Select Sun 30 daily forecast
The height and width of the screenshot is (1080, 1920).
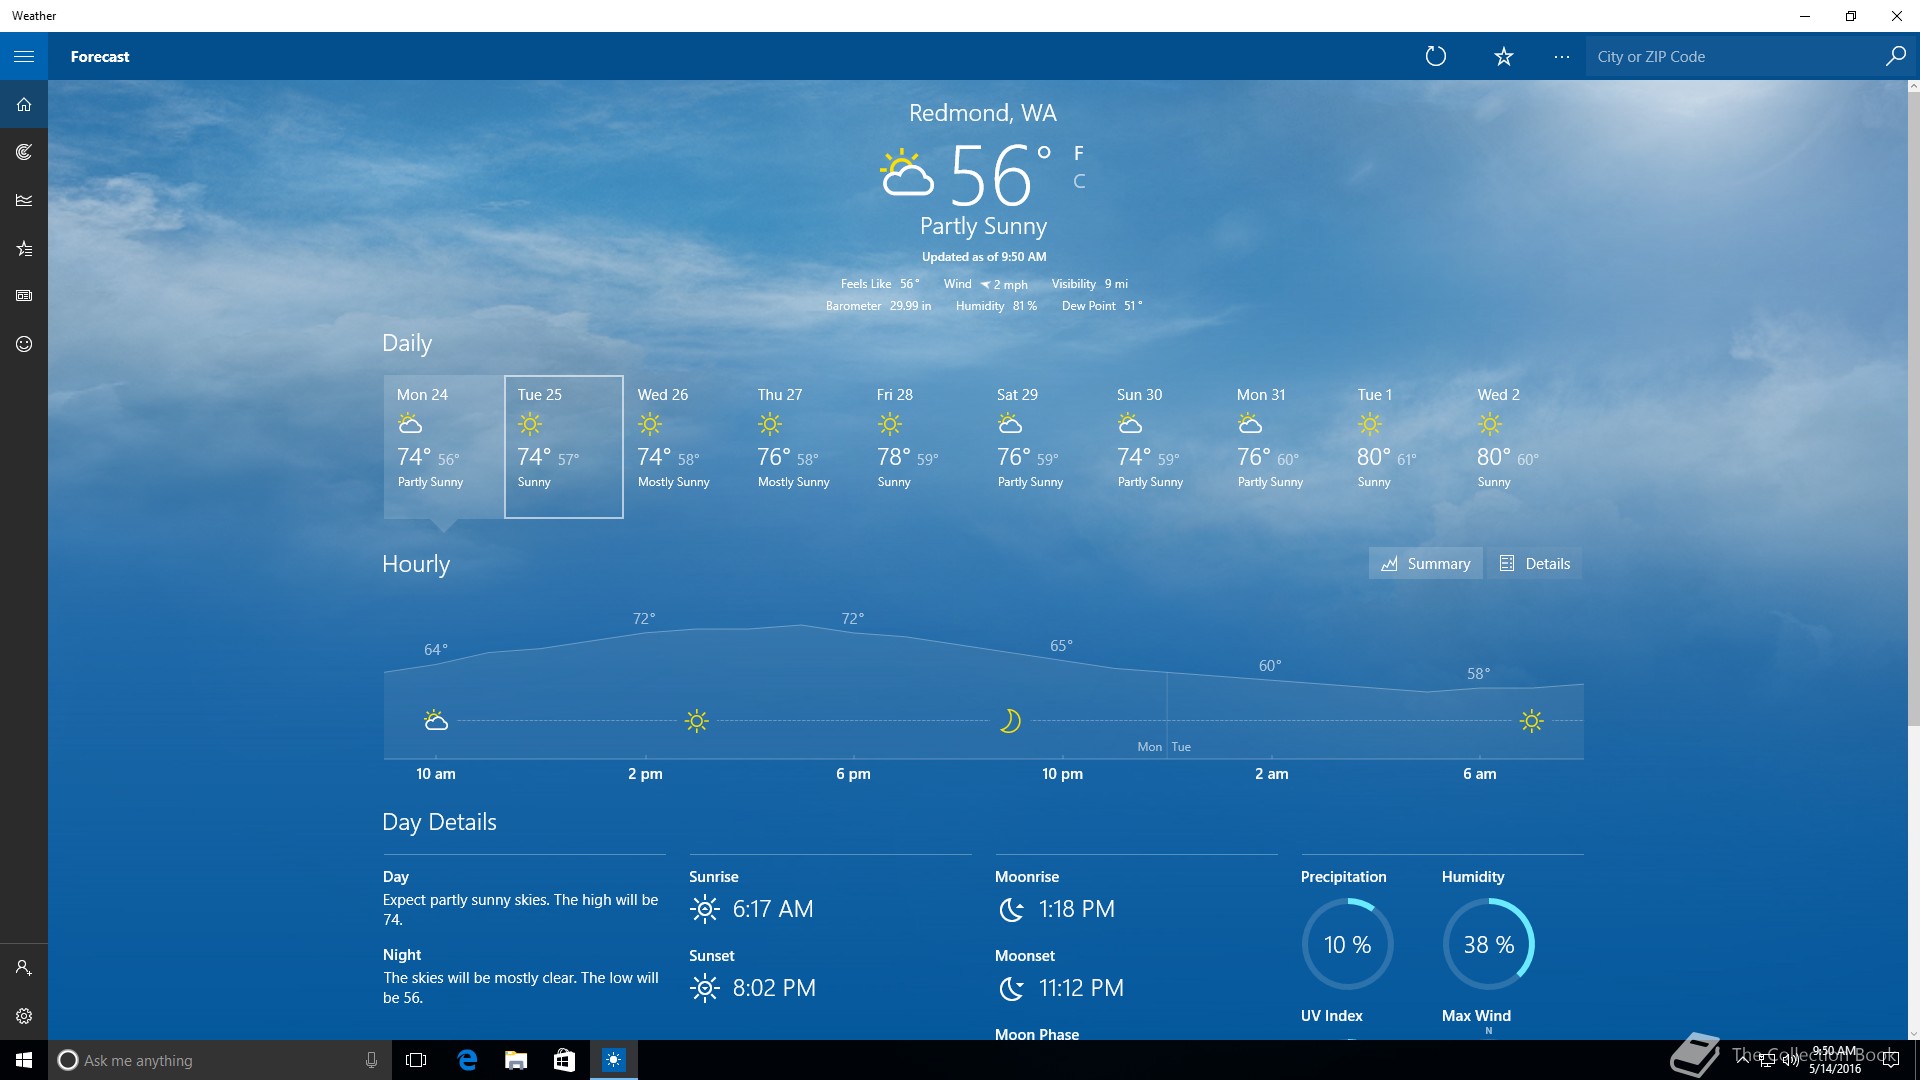click(x=1164, y=447)
